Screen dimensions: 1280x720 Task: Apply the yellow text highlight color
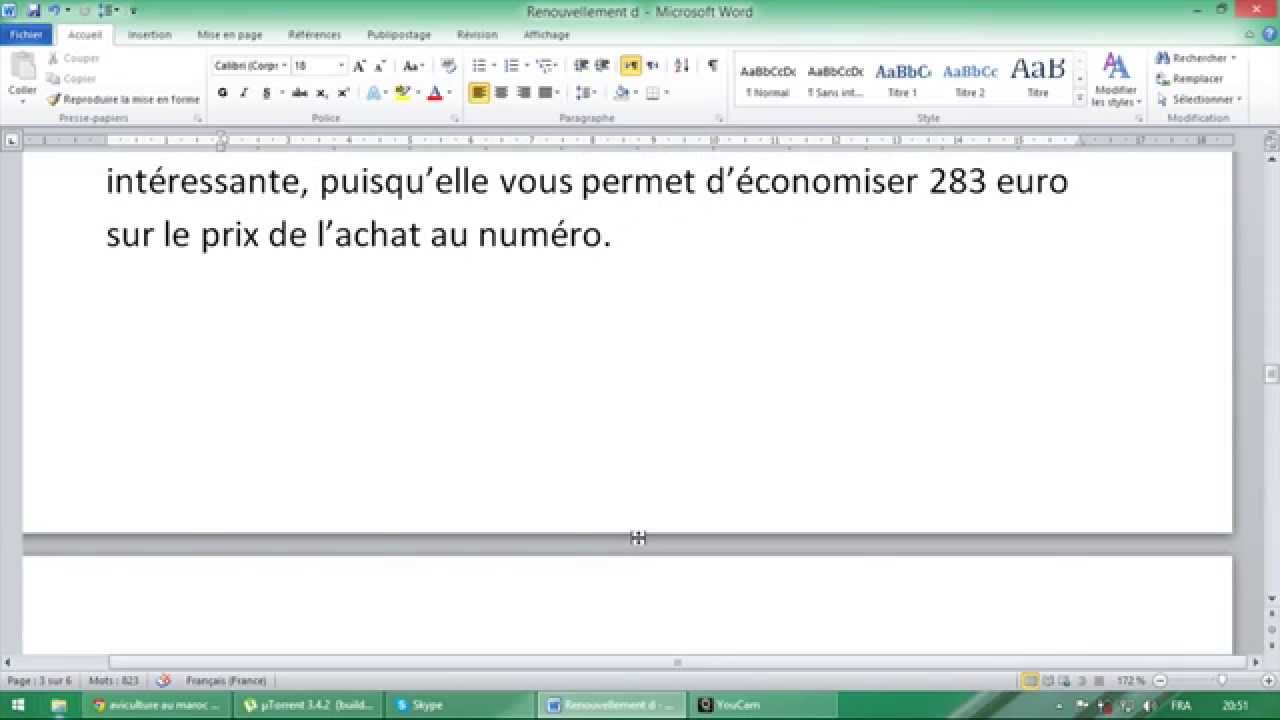coord(401,93)
